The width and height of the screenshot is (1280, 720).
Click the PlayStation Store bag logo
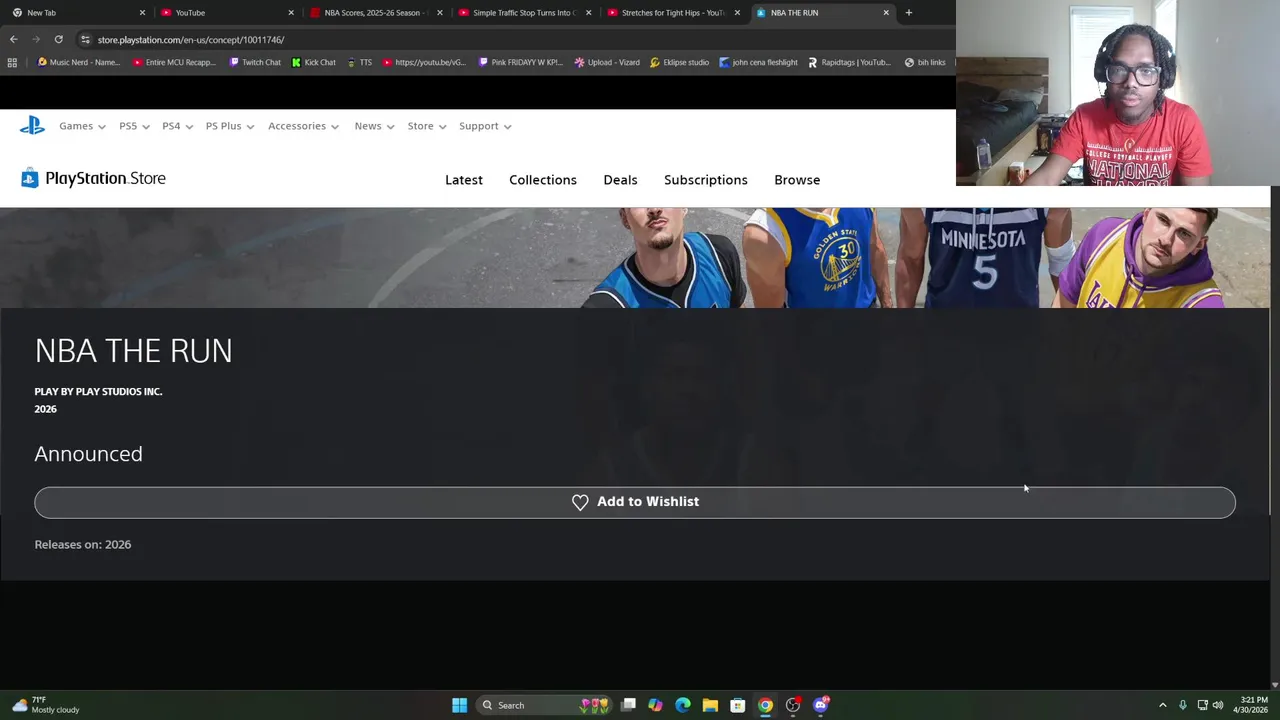(29, 178)
